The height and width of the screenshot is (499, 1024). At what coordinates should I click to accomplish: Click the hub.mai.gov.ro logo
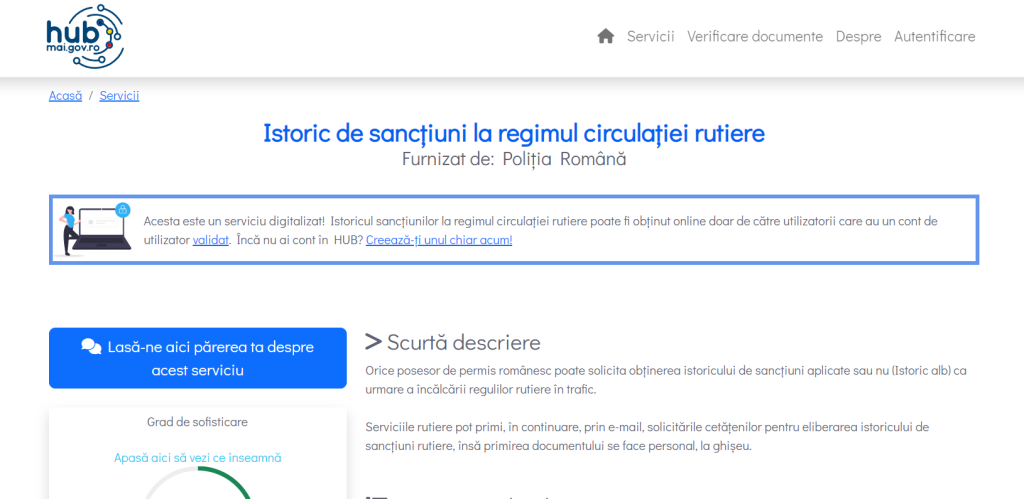point(85,36)
